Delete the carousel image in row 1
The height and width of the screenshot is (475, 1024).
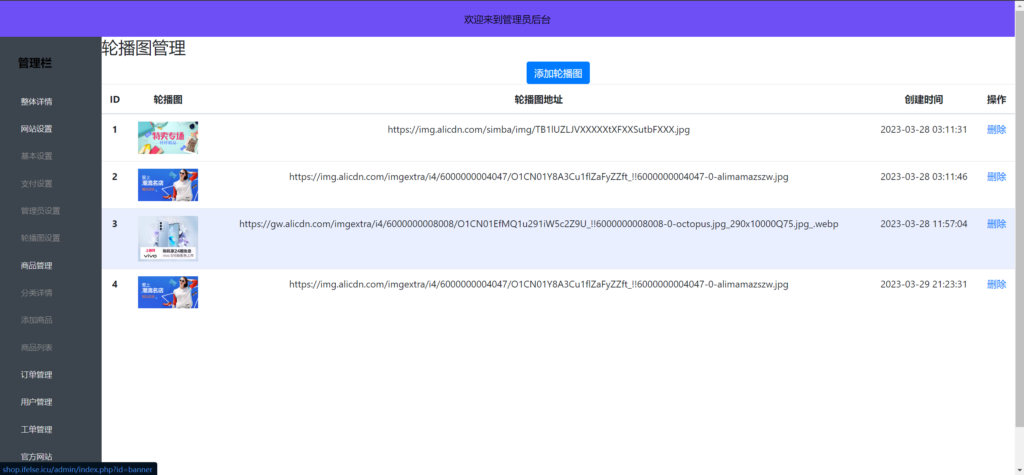coord(996,129)
